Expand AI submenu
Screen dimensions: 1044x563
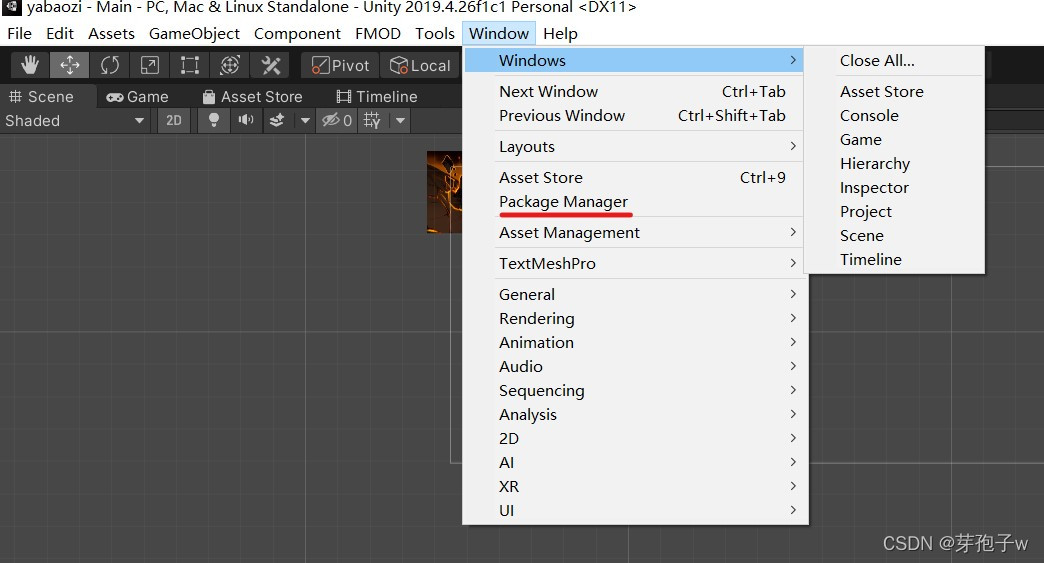[634, 462]
